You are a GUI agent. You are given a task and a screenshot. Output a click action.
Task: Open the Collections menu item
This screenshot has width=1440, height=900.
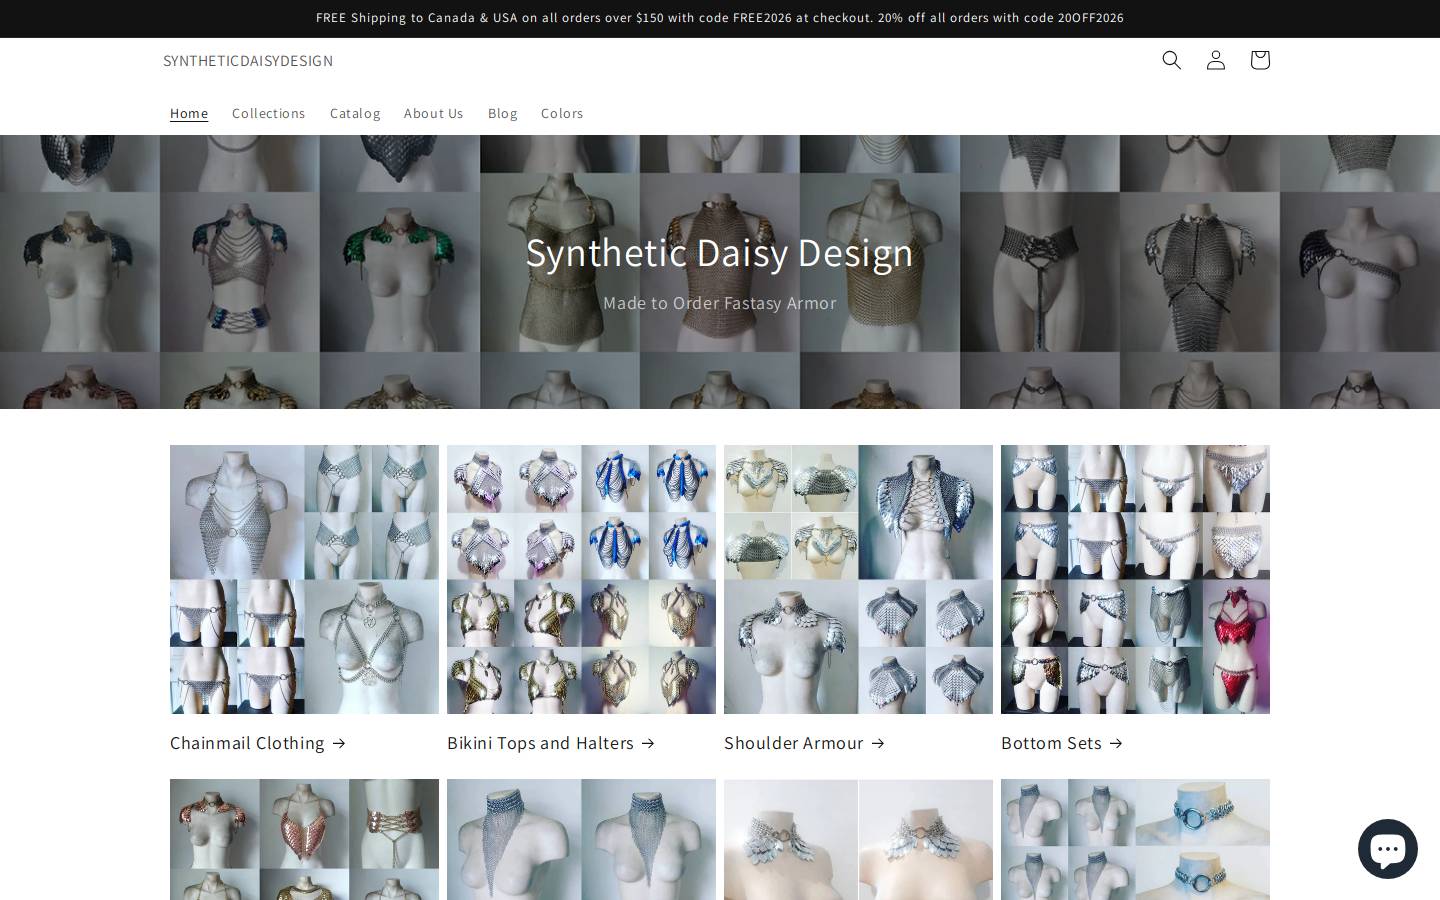268,113
